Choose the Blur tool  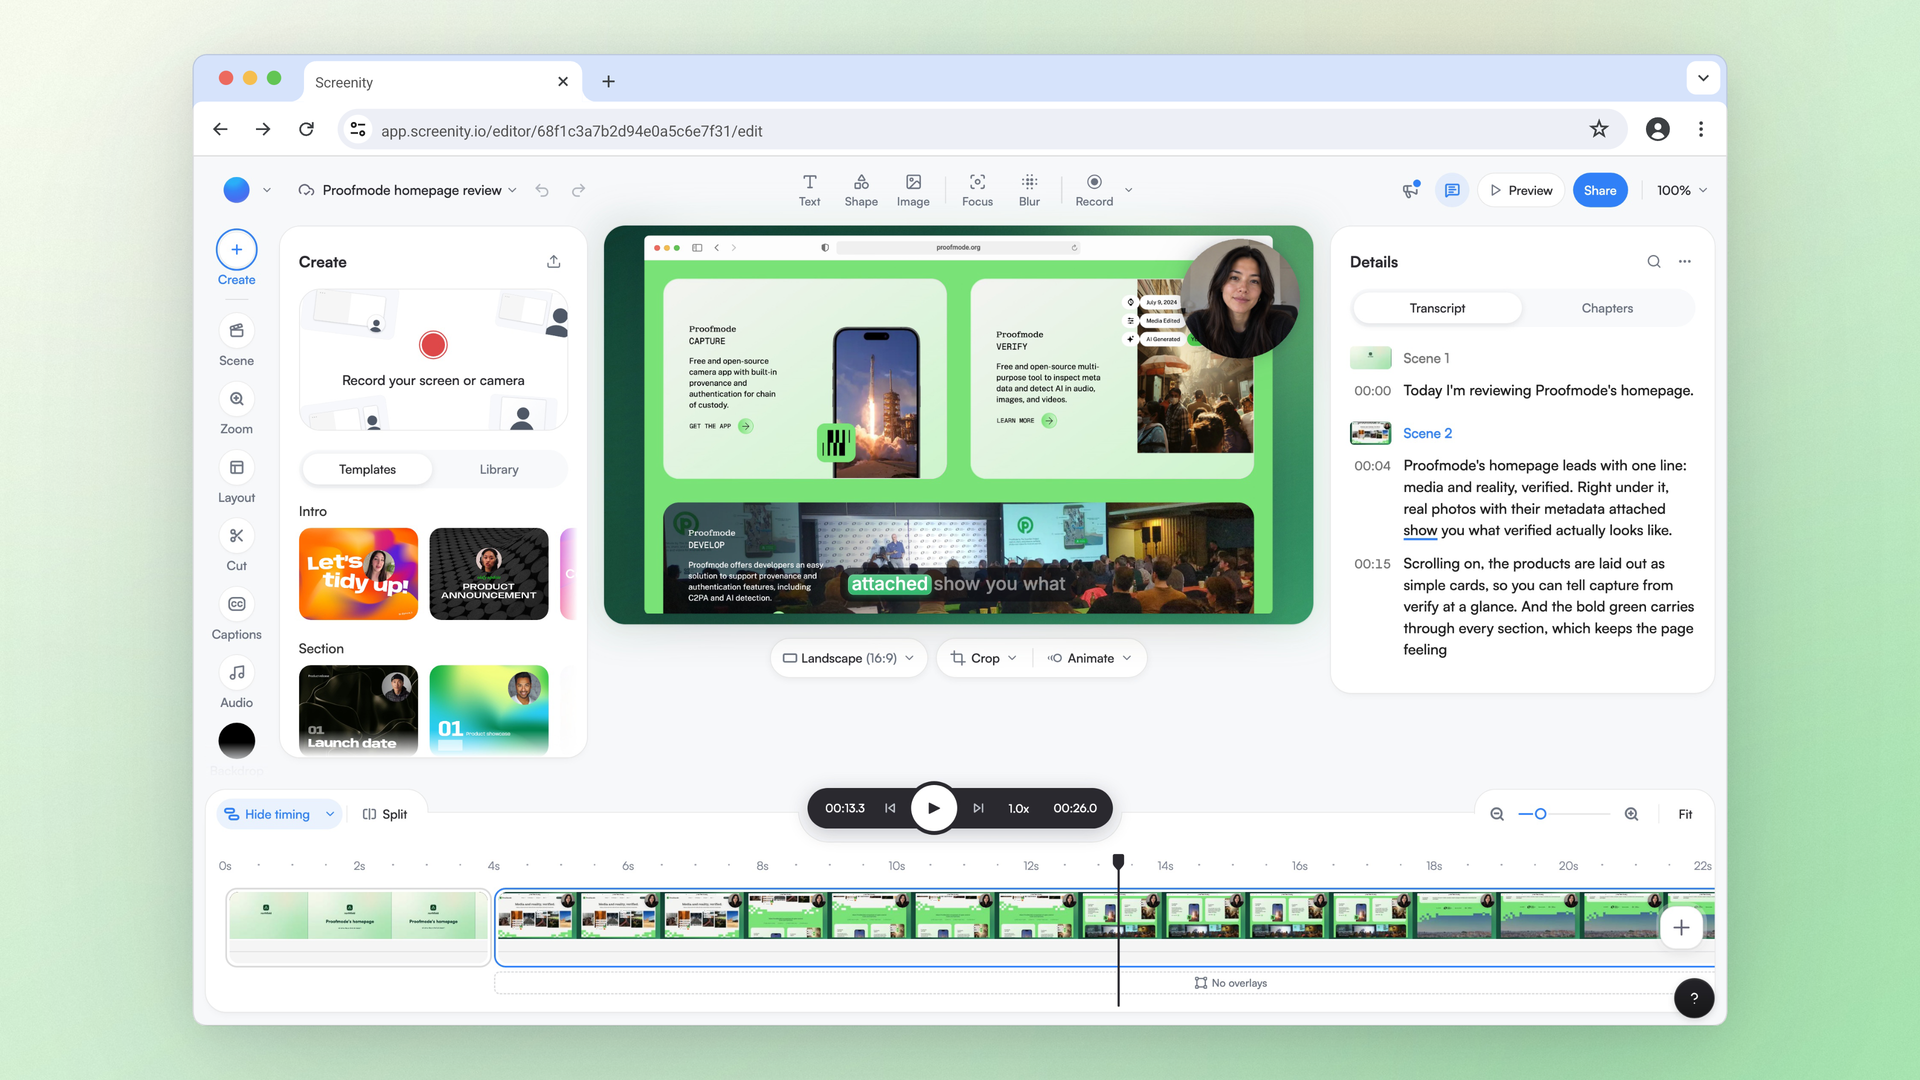point(1029,190)
